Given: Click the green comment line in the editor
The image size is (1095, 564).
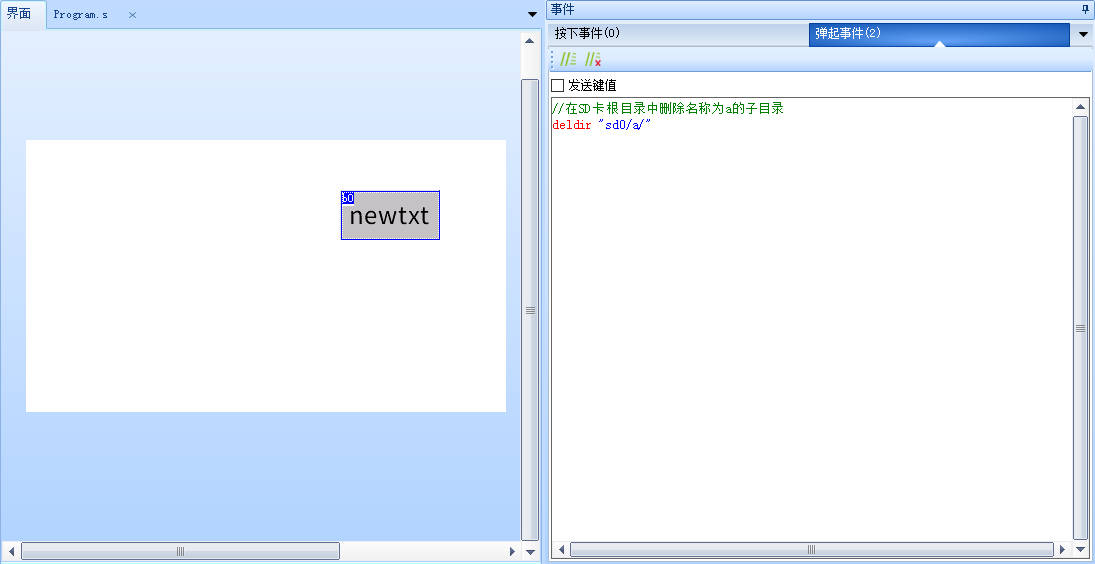Looking at the screenshot, I should tap(667, 108).
